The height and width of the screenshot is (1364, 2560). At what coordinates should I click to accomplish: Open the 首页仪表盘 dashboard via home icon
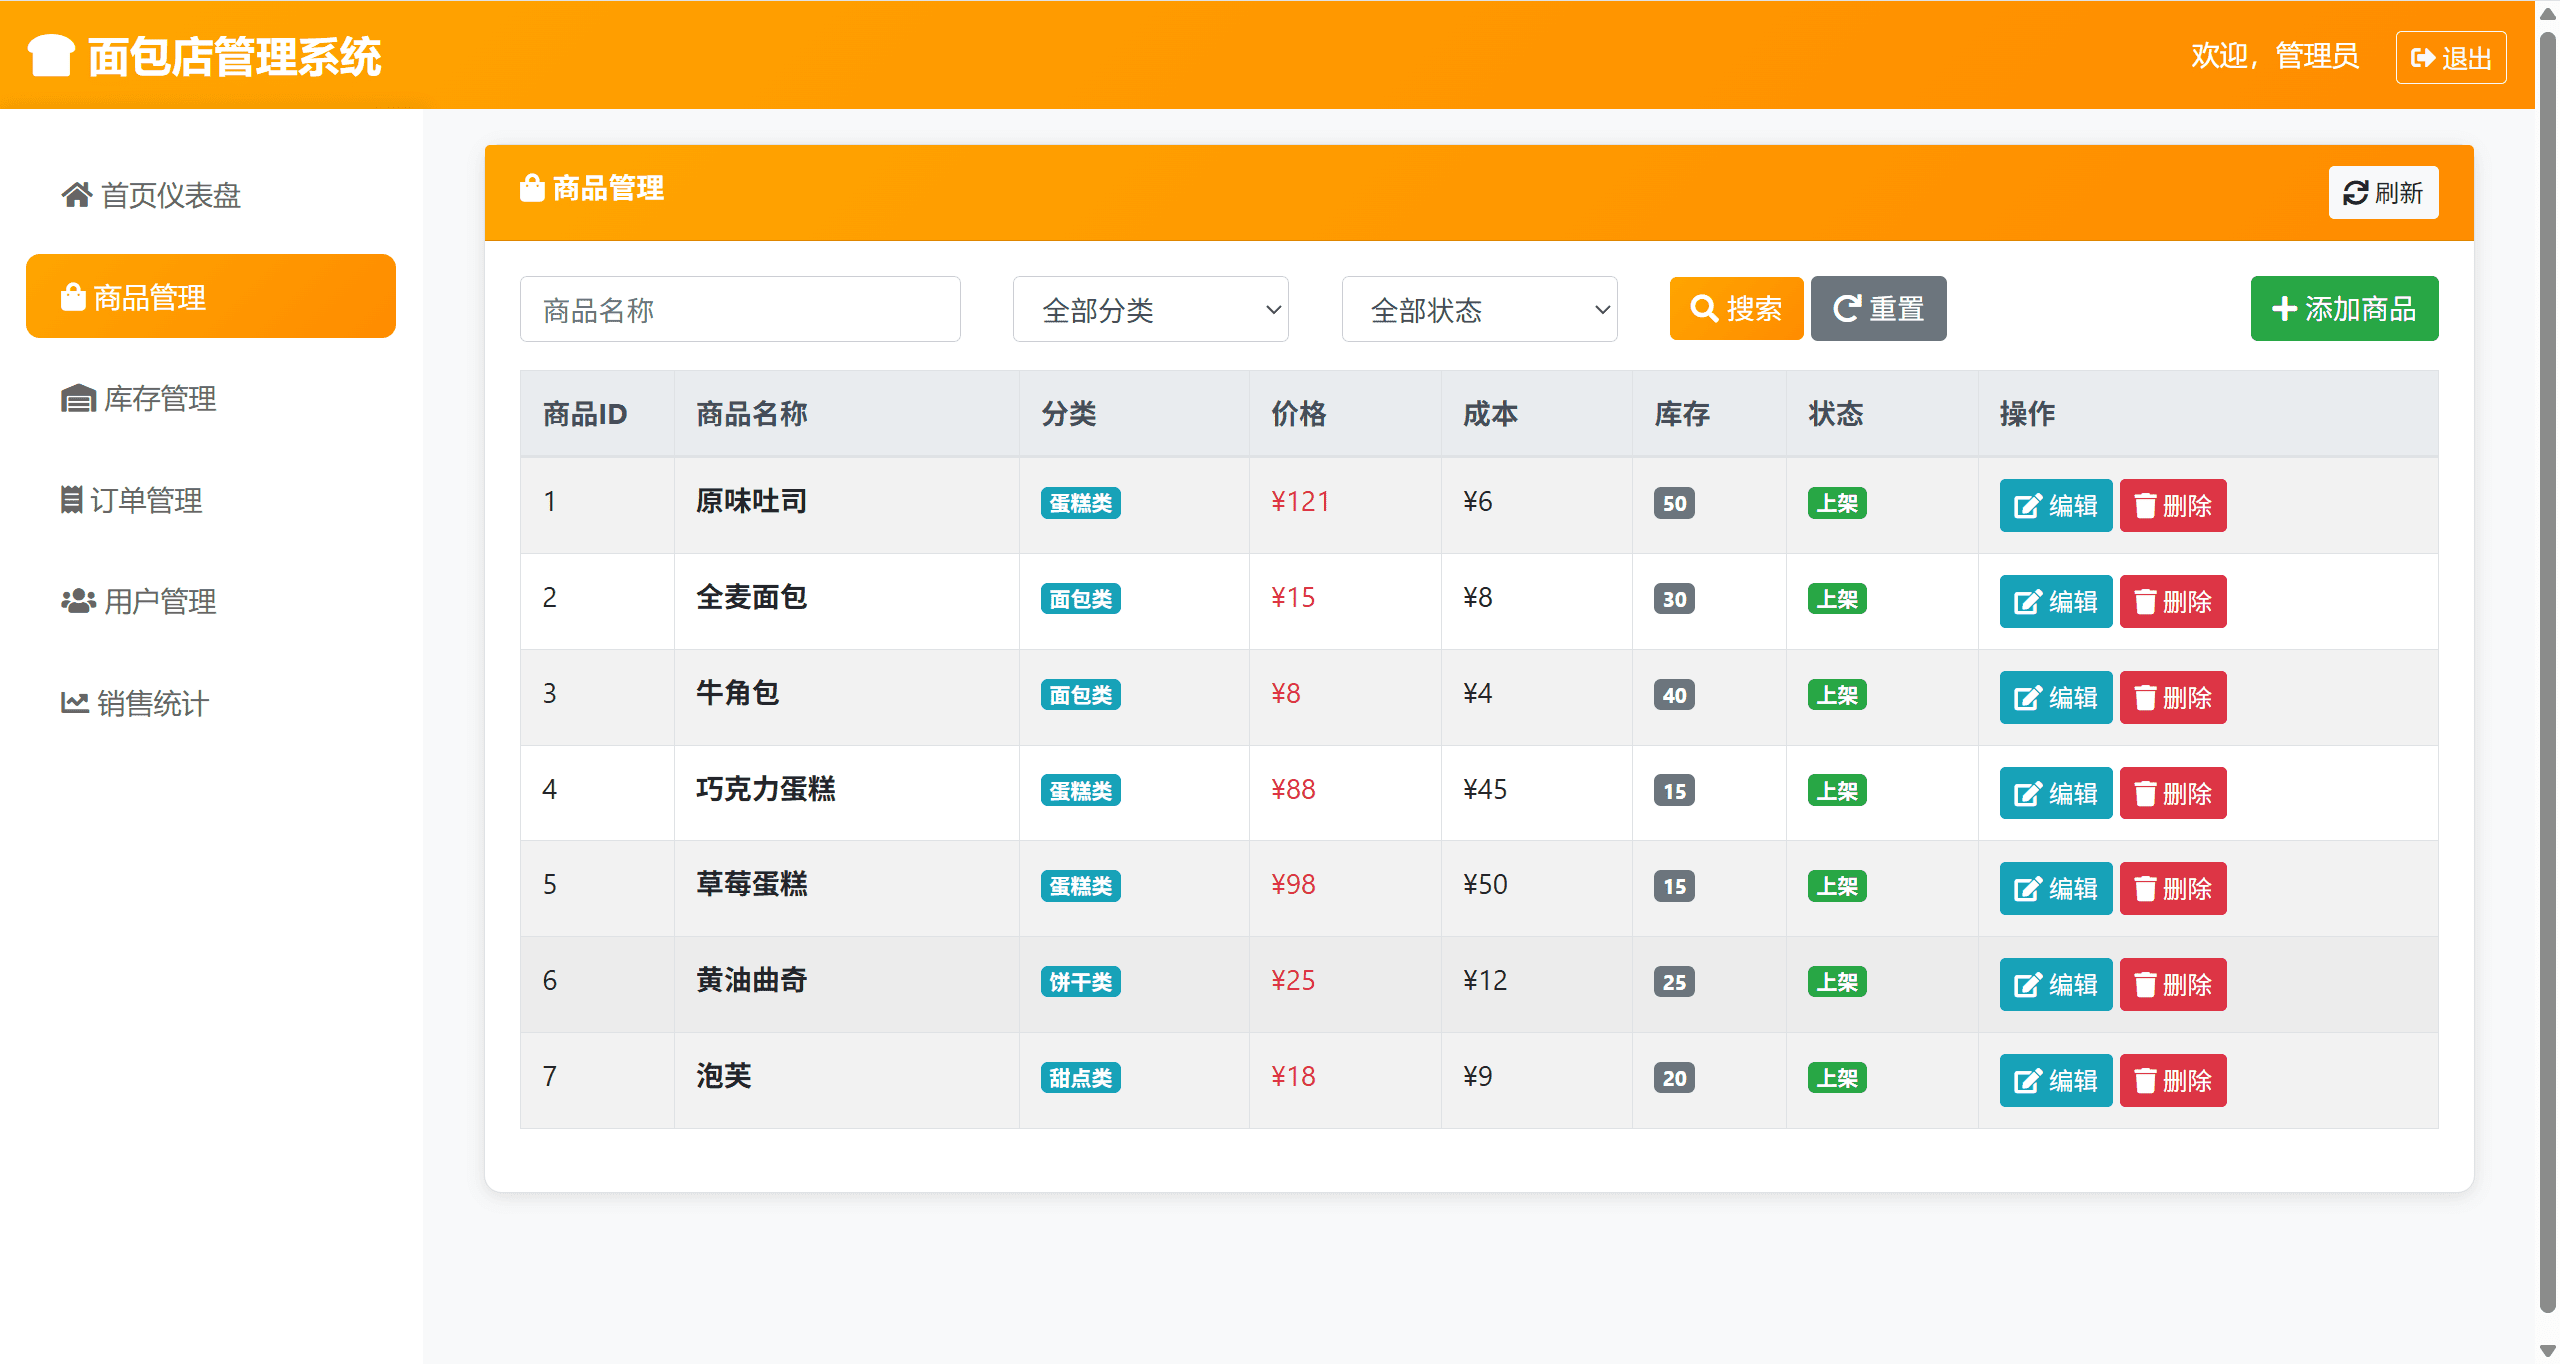click(77, 194)
